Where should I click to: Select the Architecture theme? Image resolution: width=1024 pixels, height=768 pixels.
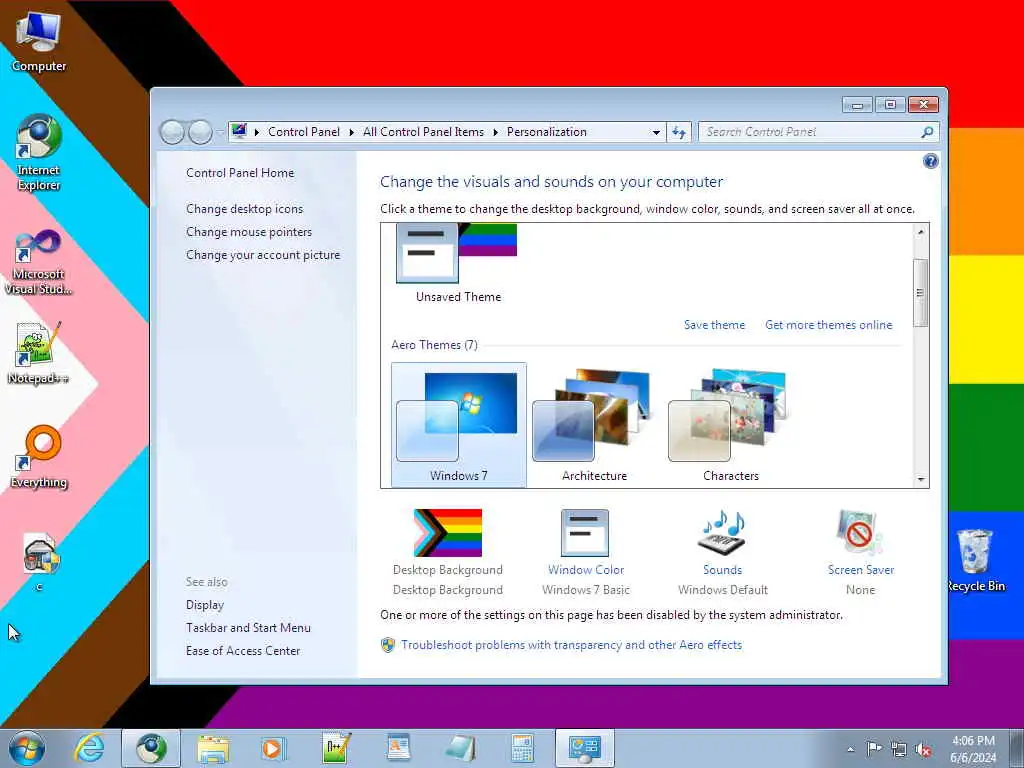(594, 424)
